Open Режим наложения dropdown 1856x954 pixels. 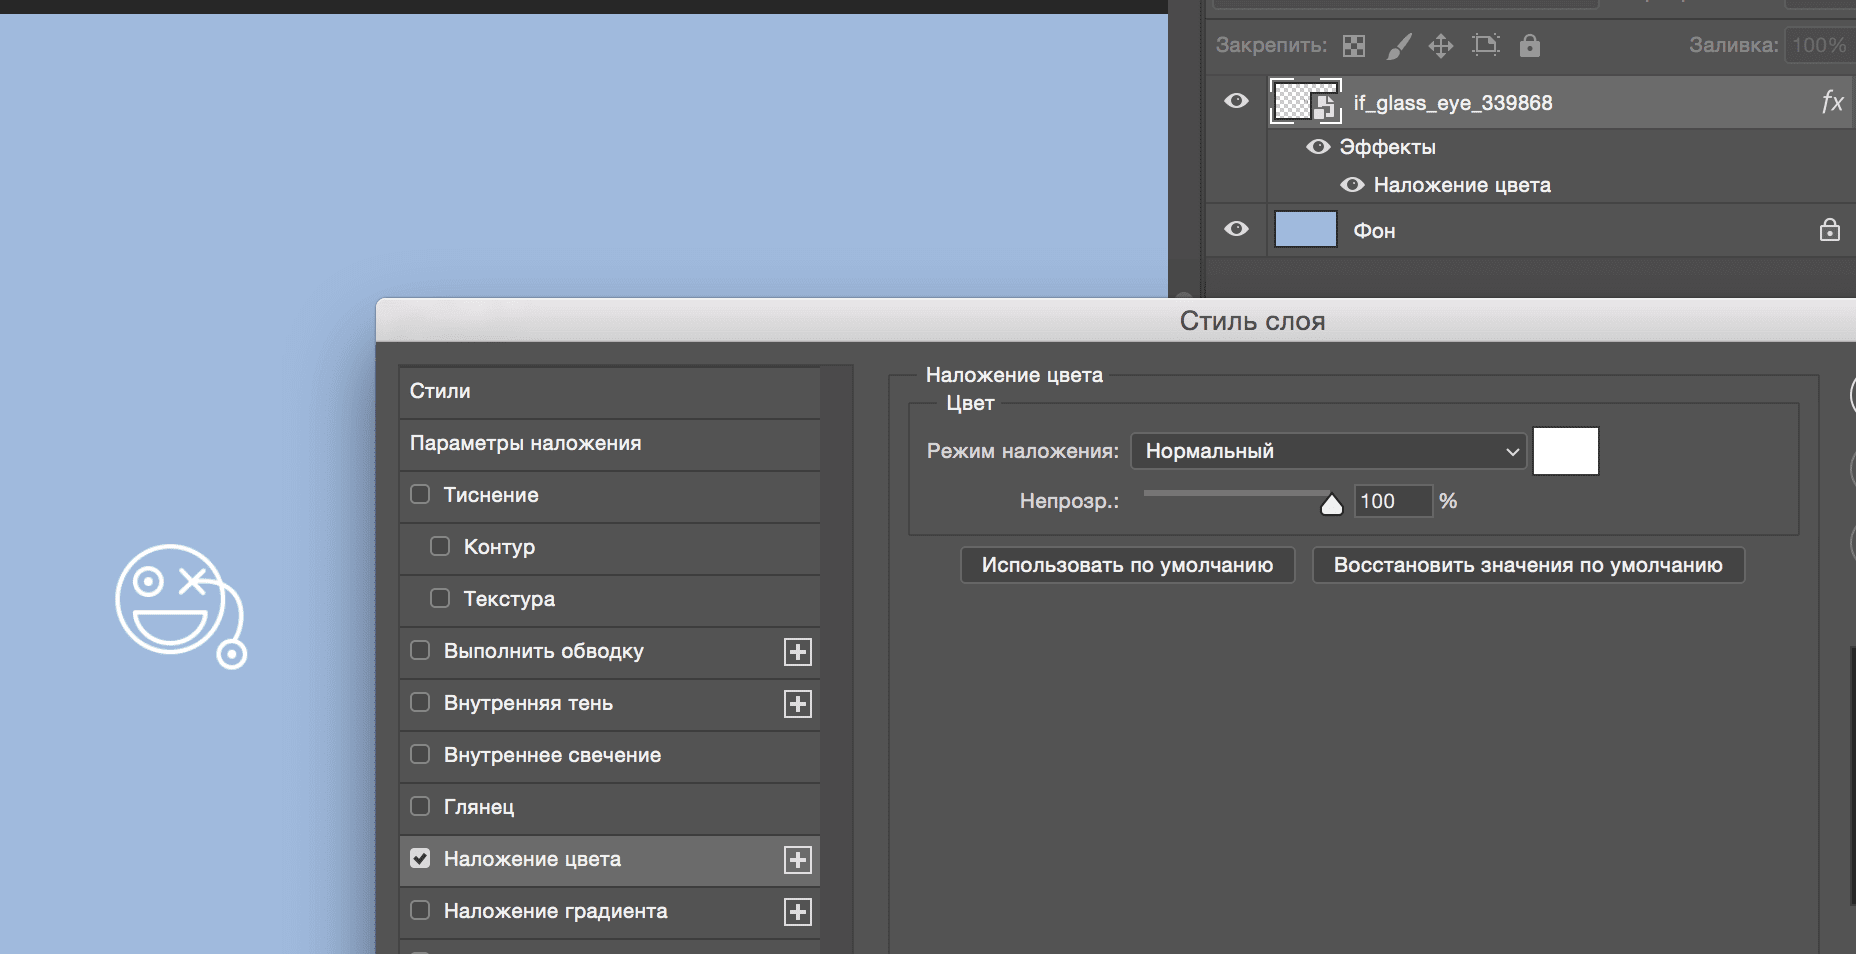click(x=1328, y=451)
